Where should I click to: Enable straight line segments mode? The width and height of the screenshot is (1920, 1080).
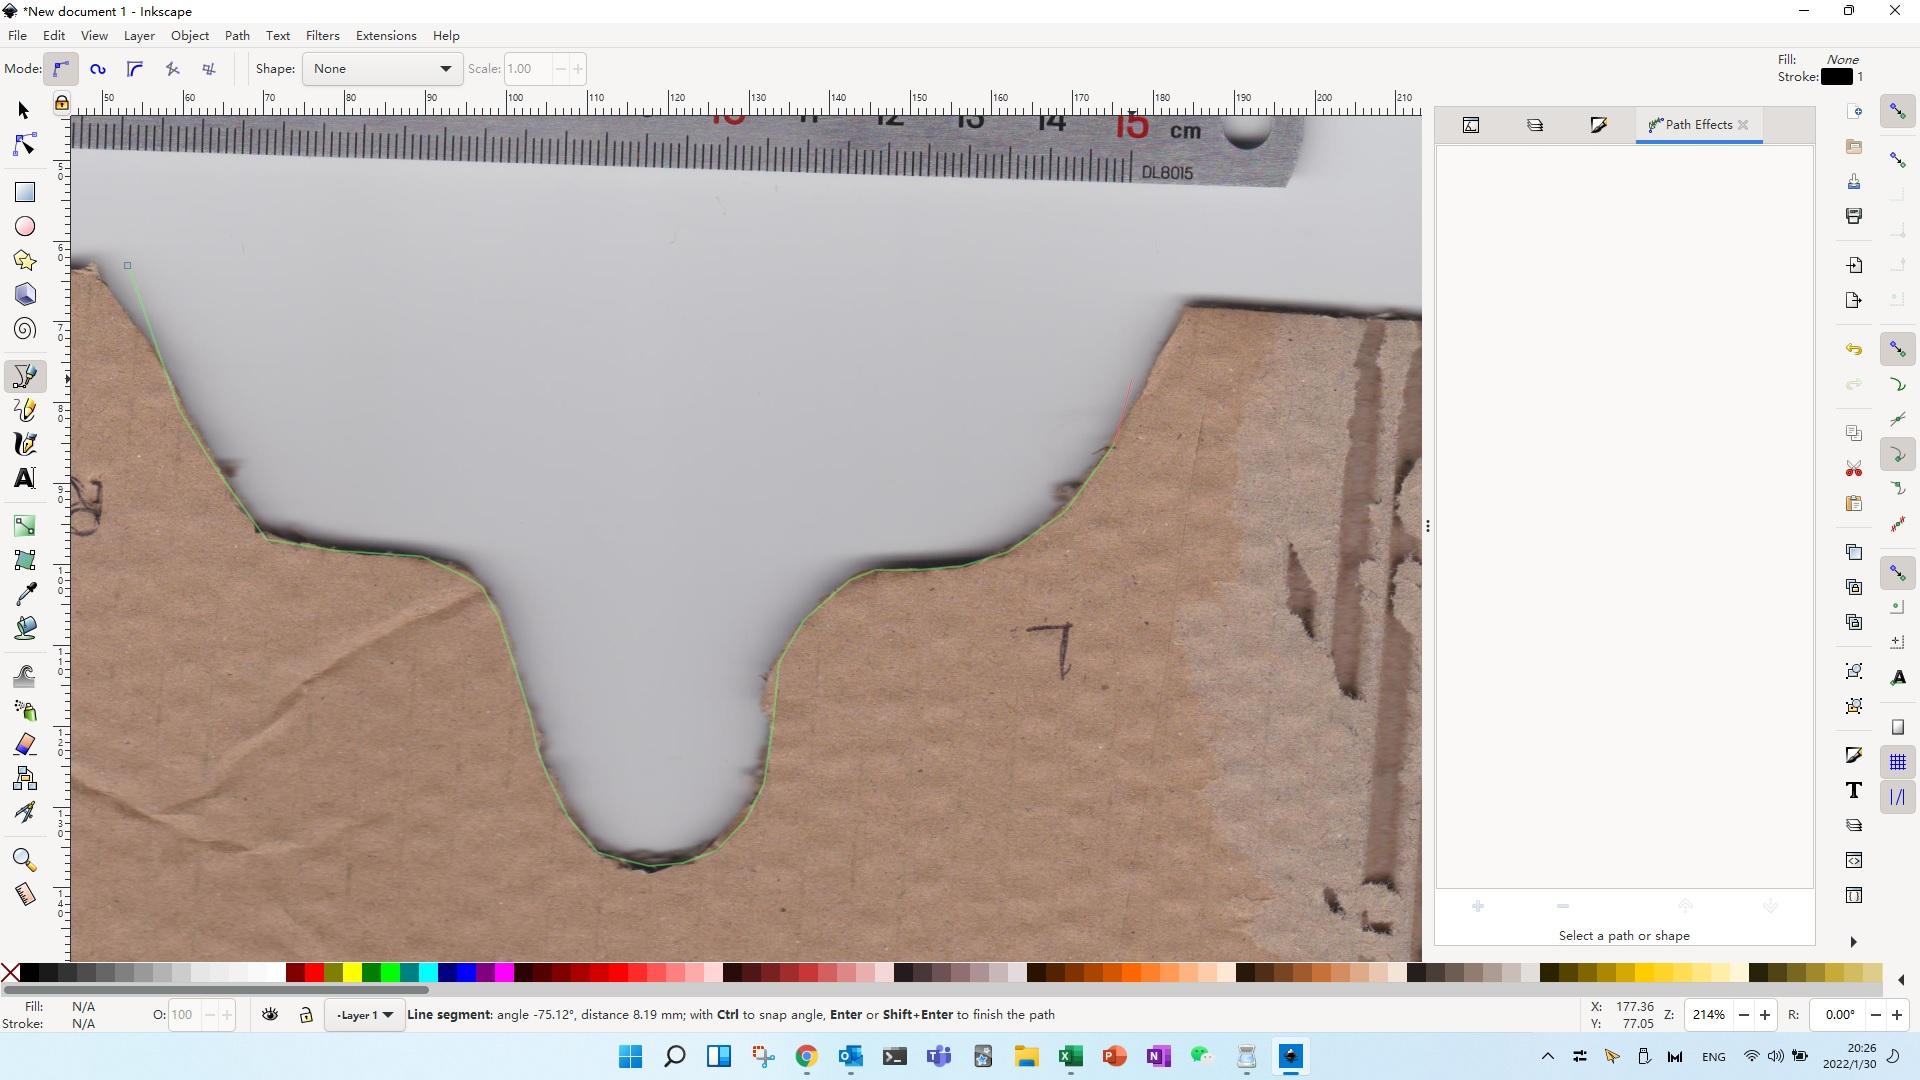[x=172, y=69]
